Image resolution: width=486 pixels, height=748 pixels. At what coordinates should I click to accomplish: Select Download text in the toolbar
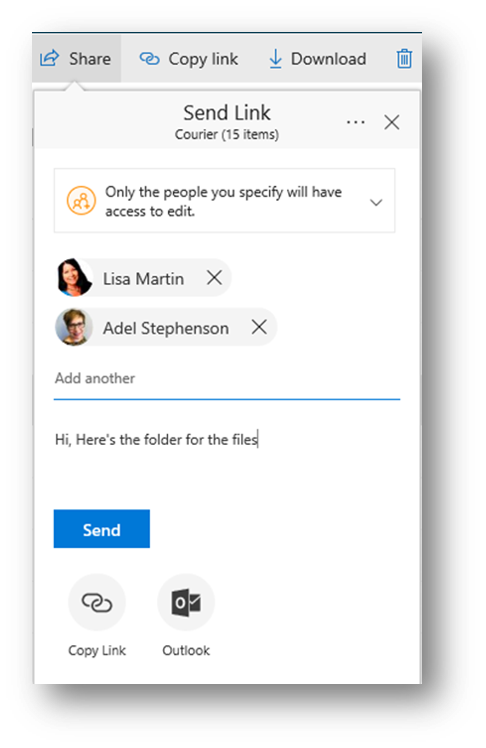[329, 59]
